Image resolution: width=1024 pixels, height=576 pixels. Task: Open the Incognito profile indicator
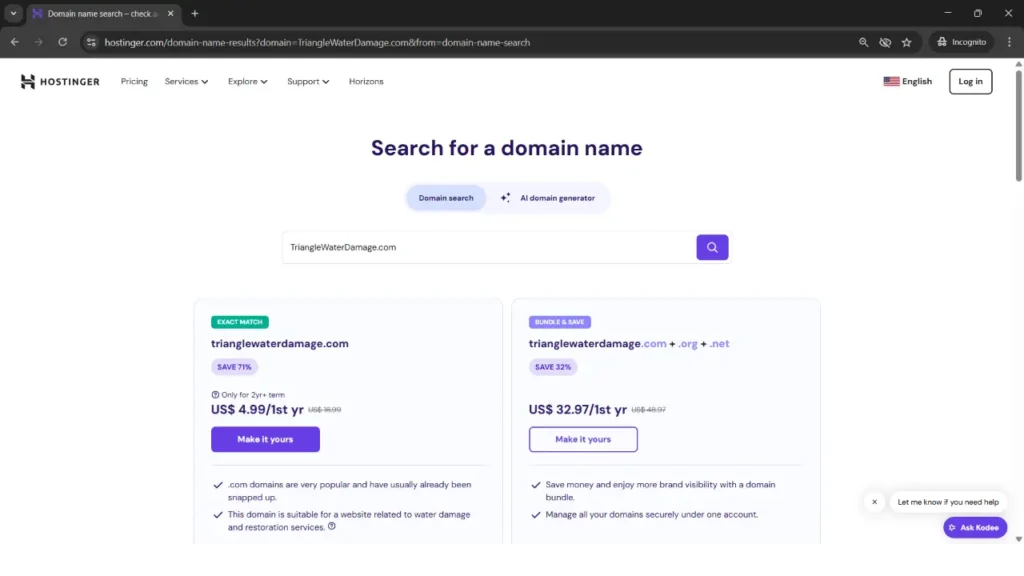(x=961, y=42)
